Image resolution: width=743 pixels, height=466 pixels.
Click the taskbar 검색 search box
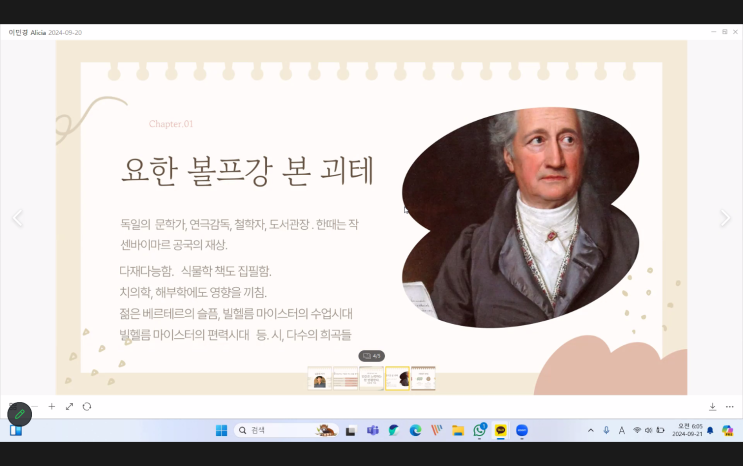click(286, 430)
